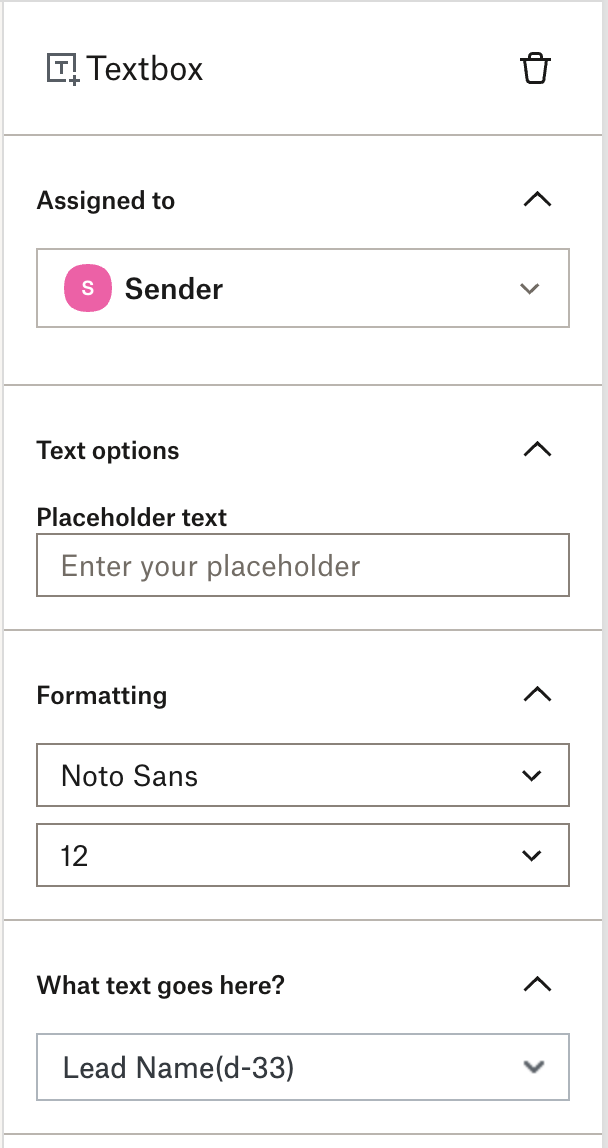Click the Textbox field type icon

(x=63, y=69)
